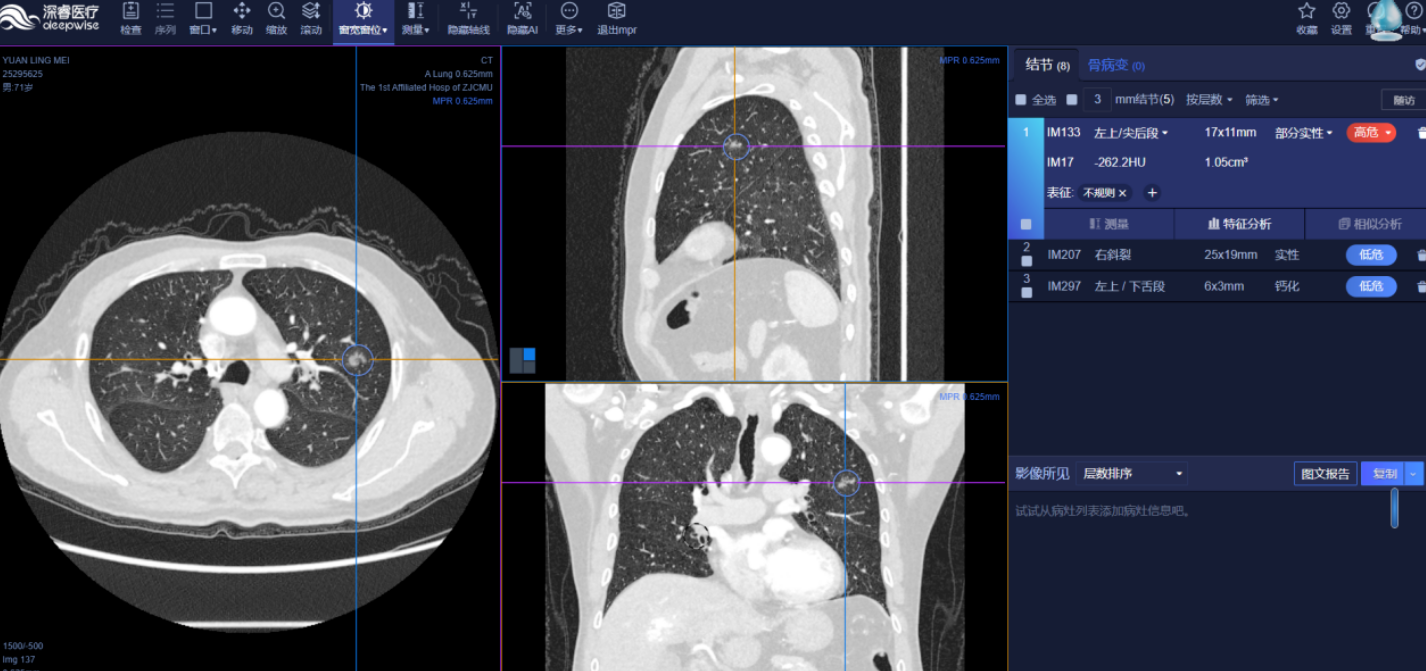The image size is (1426, 671).
Task: Tick the checkbox for nodule 2
Action: tap(1026, 261)
